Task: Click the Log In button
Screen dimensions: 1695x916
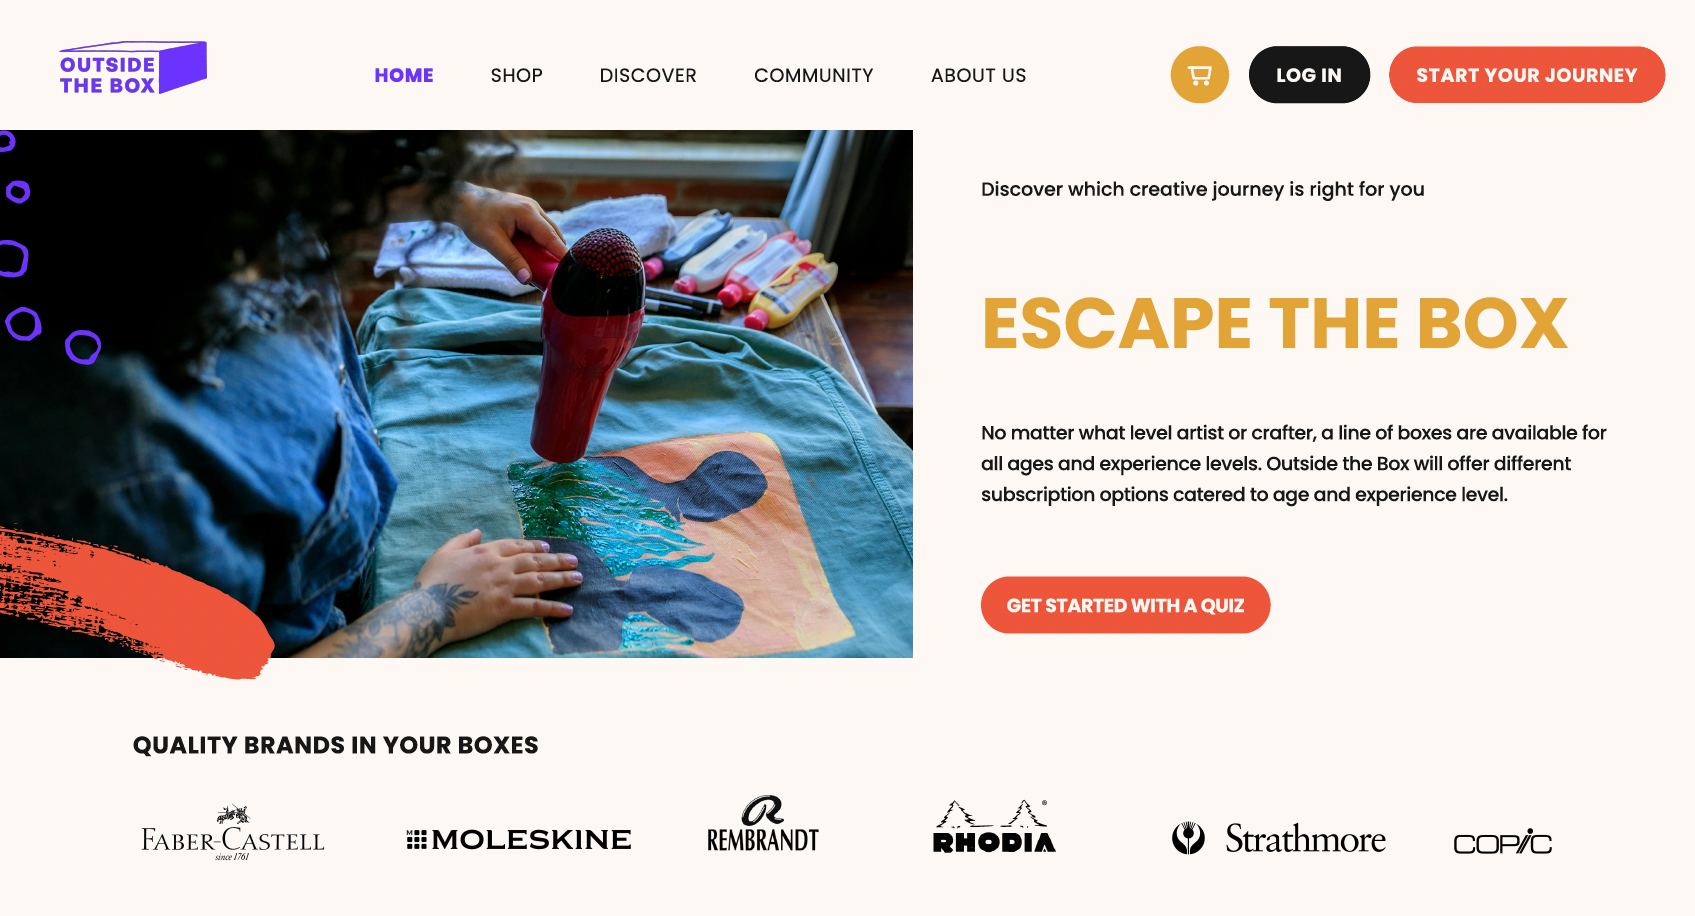Action: tap(1309, 75)
